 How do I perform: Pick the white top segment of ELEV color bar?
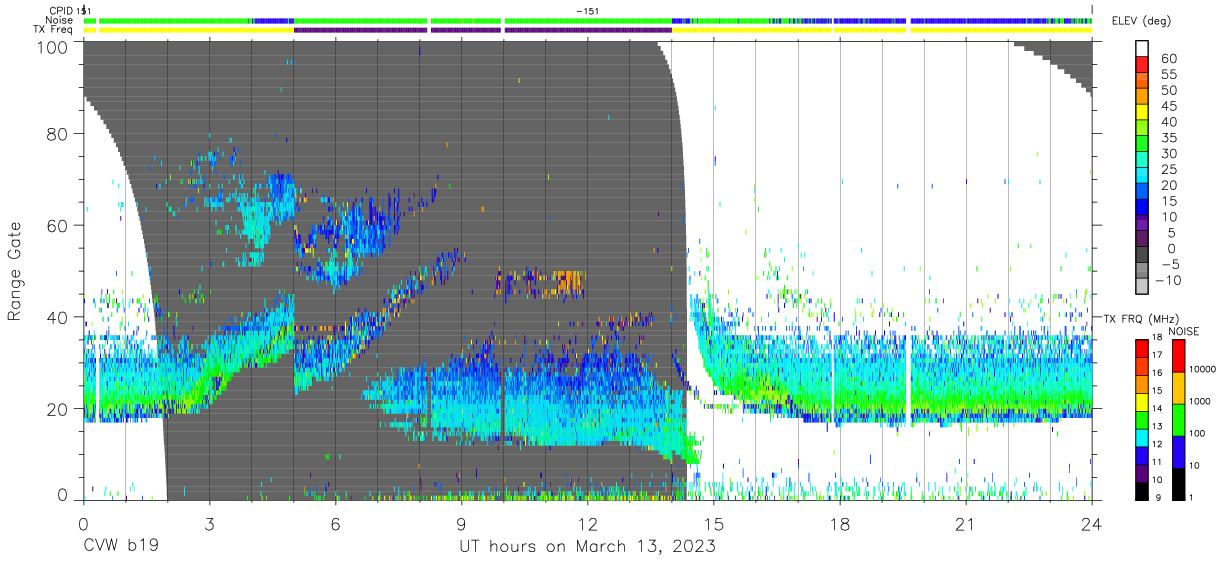(x=1143, y=48)
